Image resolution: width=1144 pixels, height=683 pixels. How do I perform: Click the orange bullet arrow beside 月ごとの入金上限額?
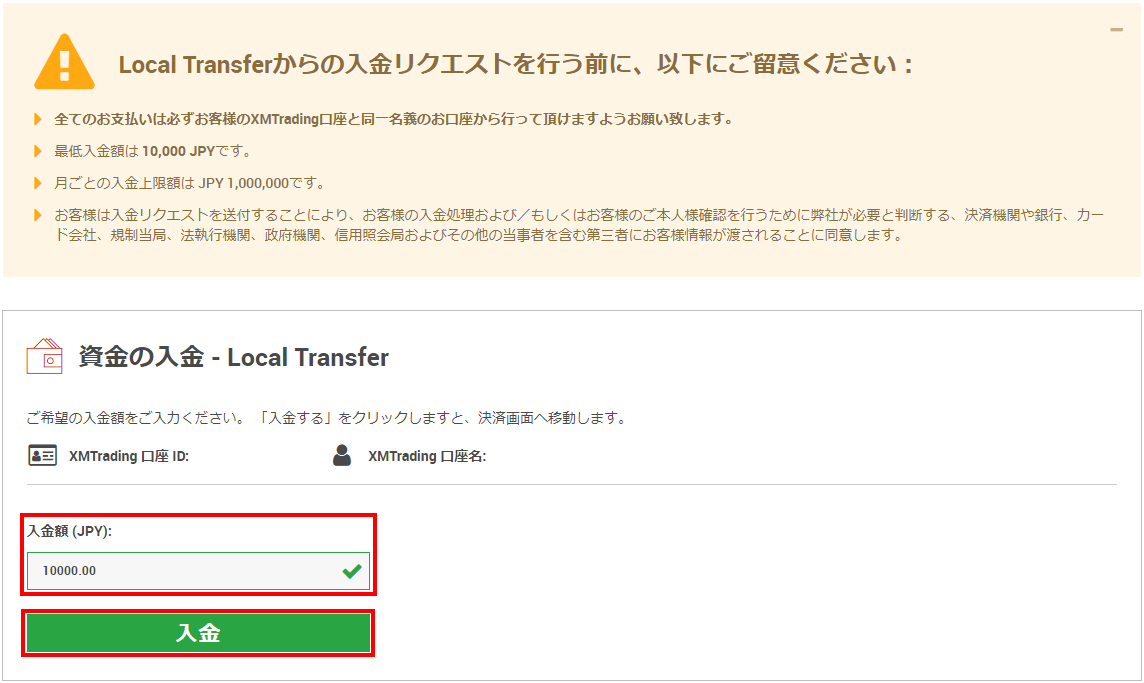point(38,183)
